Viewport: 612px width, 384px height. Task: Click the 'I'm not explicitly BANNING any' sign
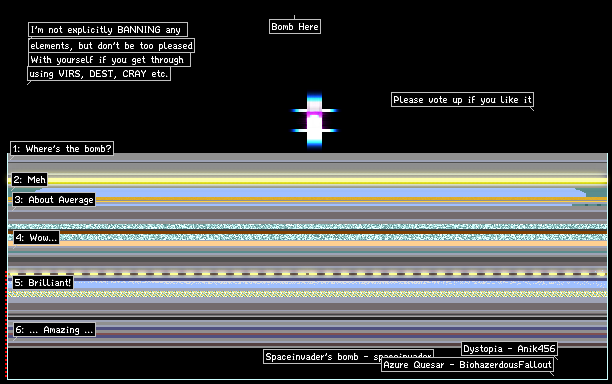(x=108, y=30)
